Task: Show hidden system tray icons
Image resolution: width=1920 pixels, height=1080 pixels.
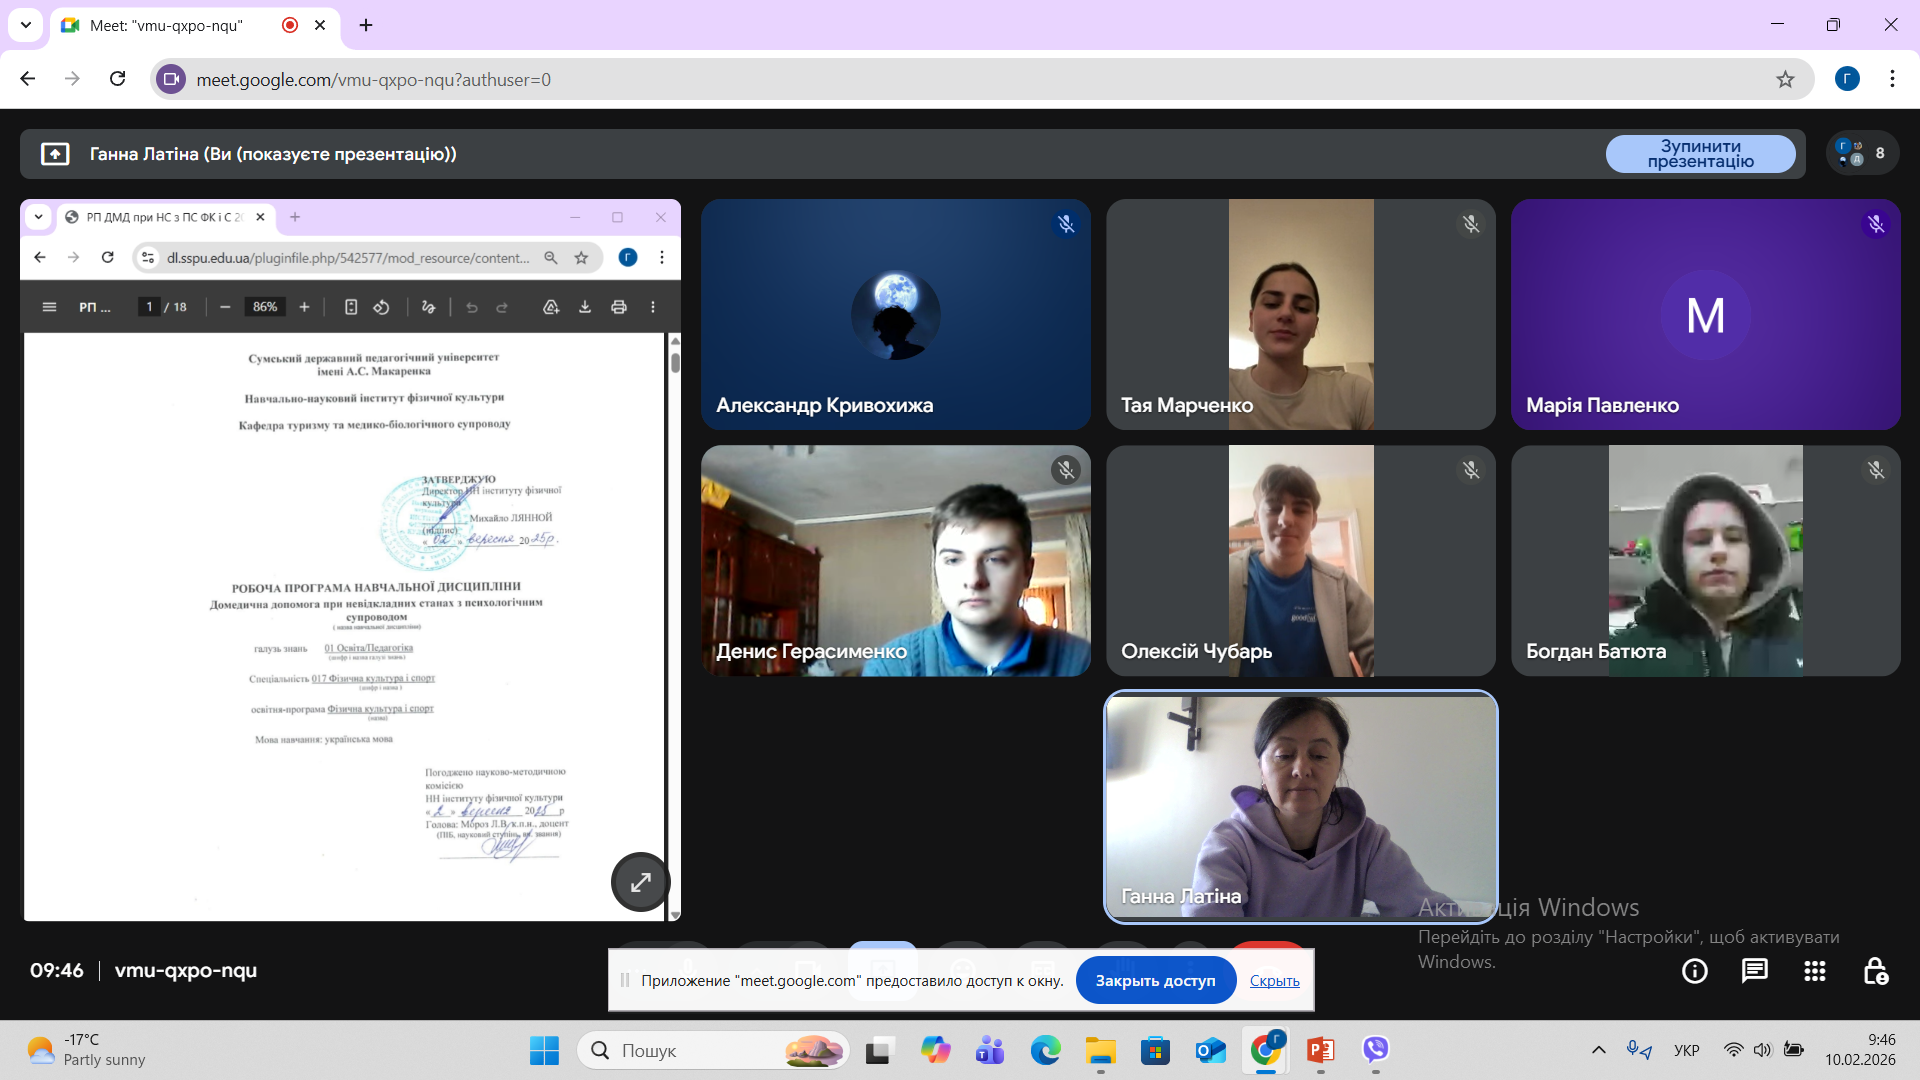Action: tap(1598, 1050)
